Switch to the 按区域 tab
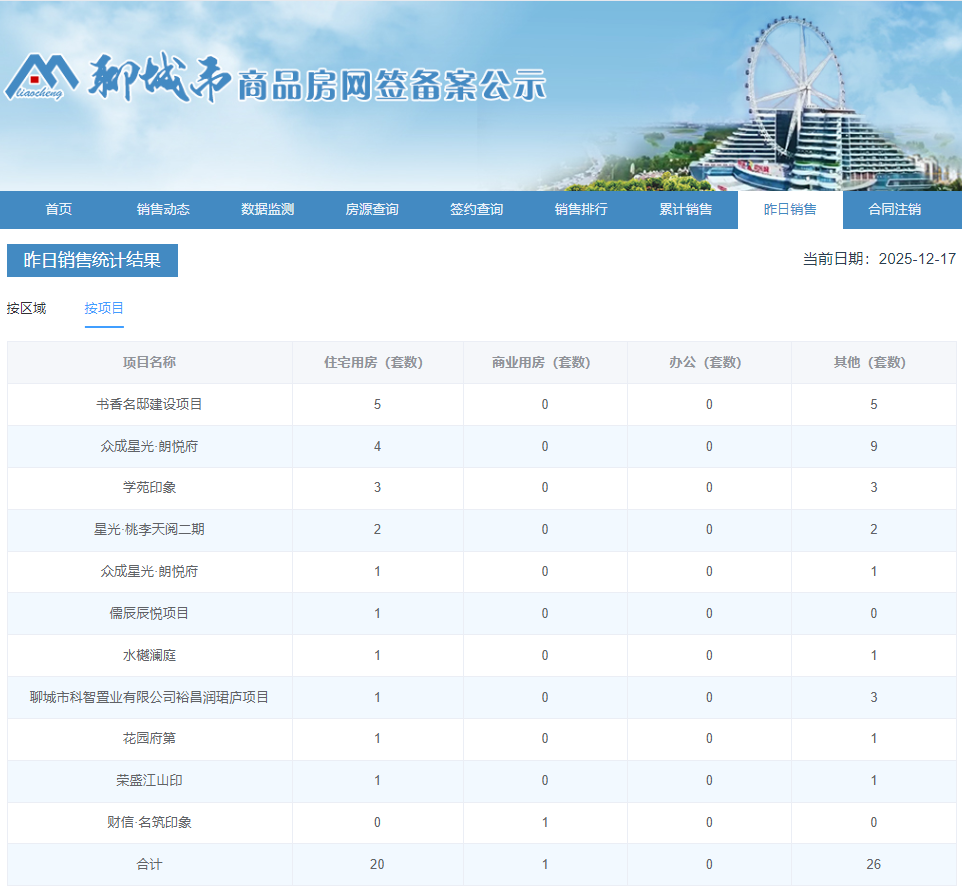This screenshot has width=962, height=892. click(27, 308)
